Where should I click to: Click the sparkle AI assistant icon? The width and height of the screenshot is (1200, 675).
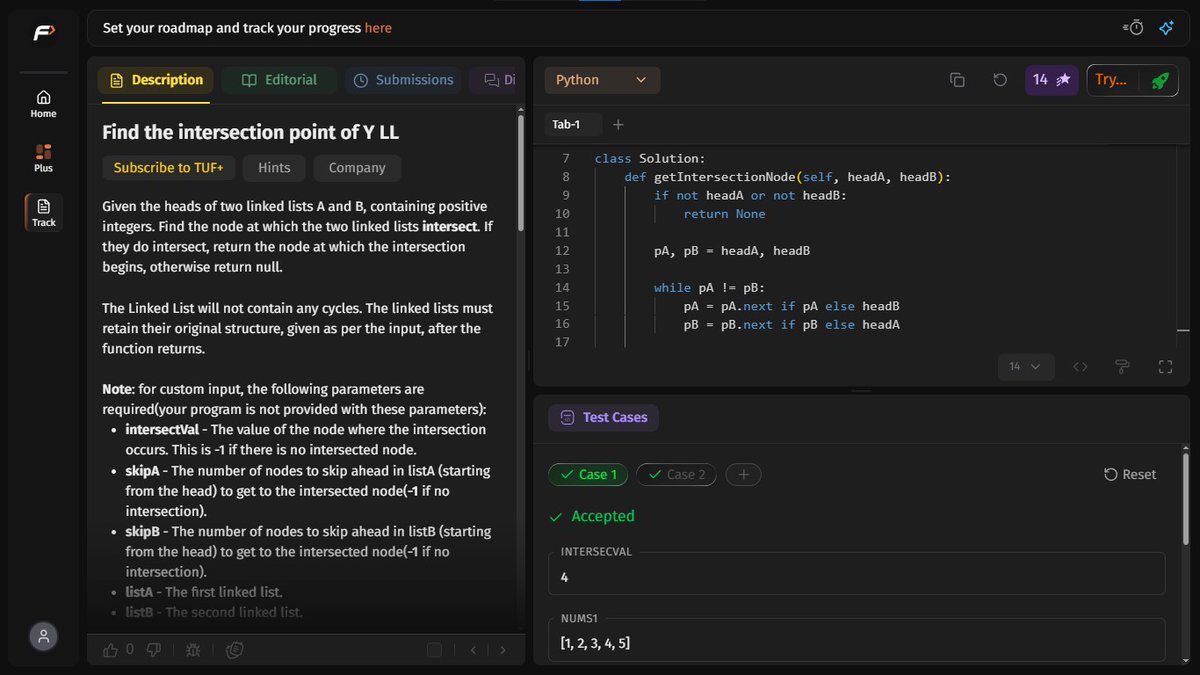coord(1166,28)
